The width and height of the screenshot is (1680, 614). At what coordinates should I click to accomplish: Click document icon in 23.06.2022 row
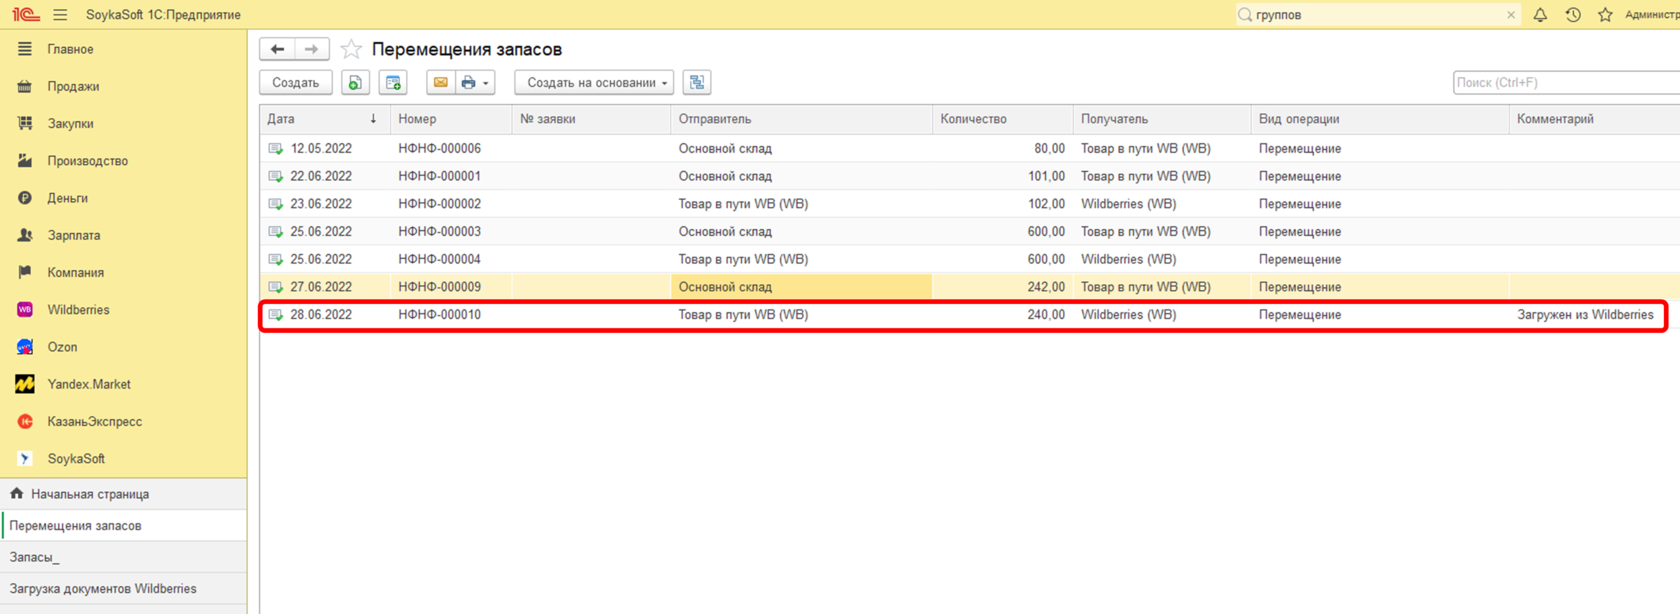tap(276, 204)
